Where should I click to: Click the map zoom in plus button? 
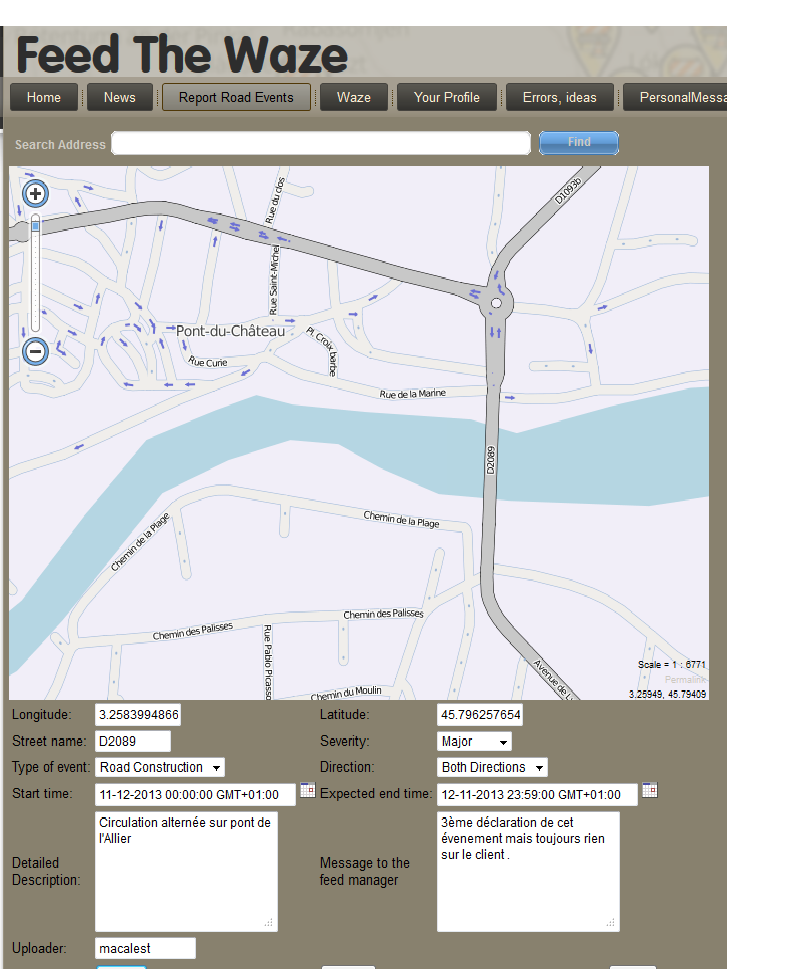35,194
